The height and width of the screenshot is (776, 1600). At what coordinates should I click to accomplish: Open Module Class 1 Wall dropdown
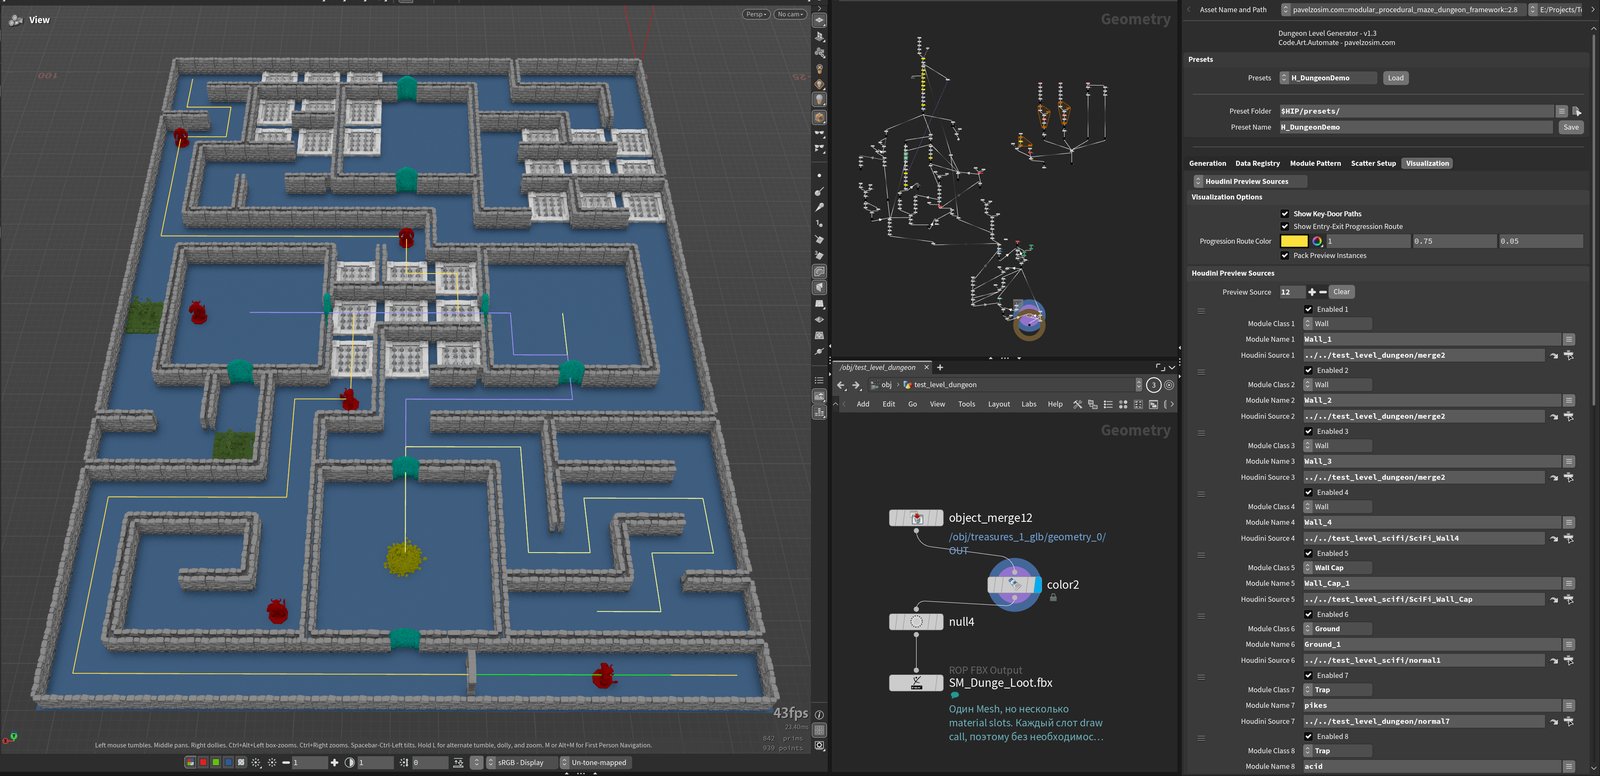[1337, 324]
